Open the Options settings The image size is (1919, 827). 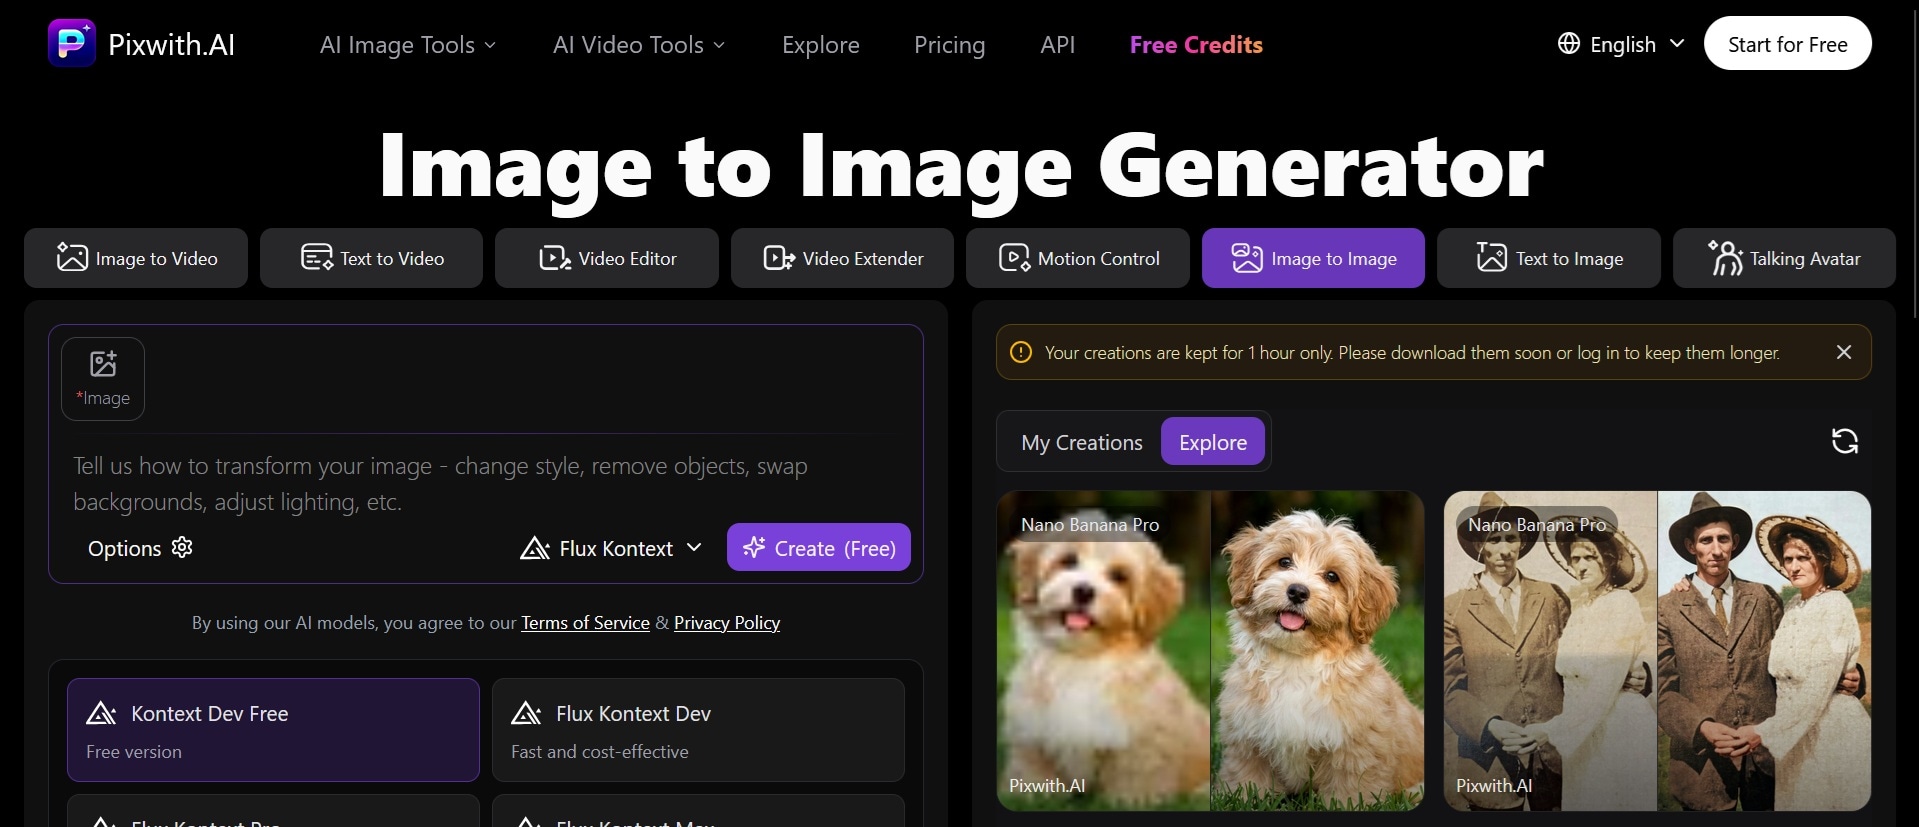tap(140, 548)
